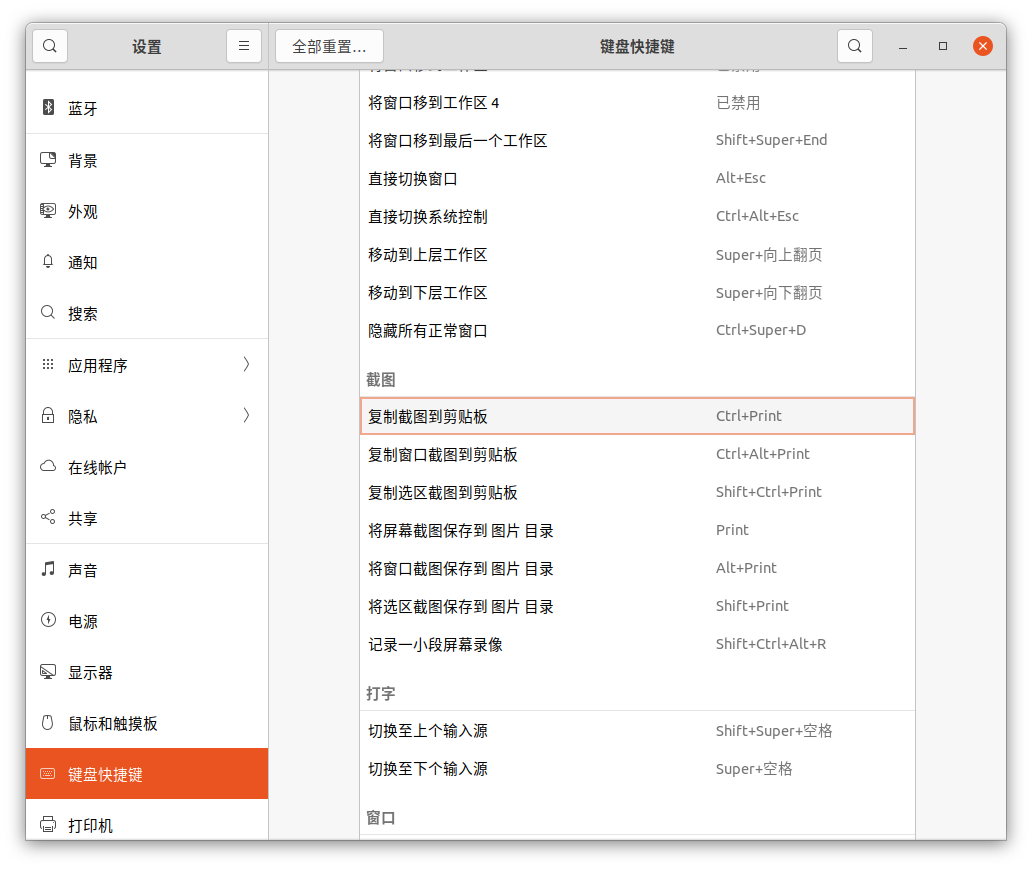This screenshot has width=1032, height=869.
Task: Select the 切换至上个输入源 row
Action: tap(637, 731)
